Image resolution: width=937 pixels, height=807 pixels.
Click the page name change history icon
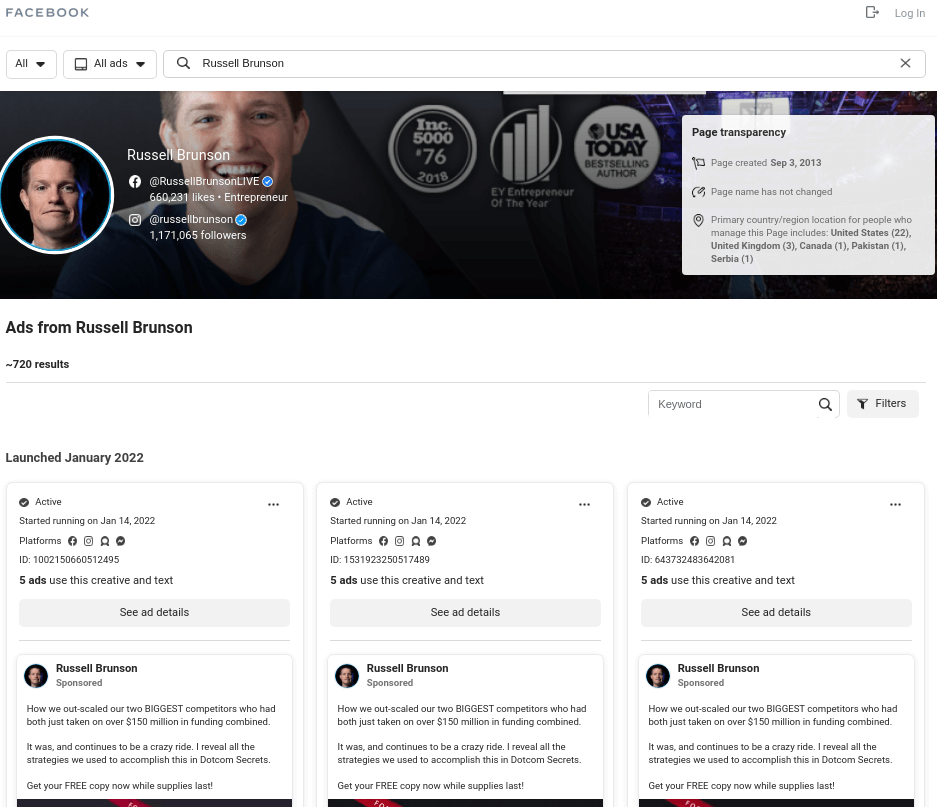[698, 192]
